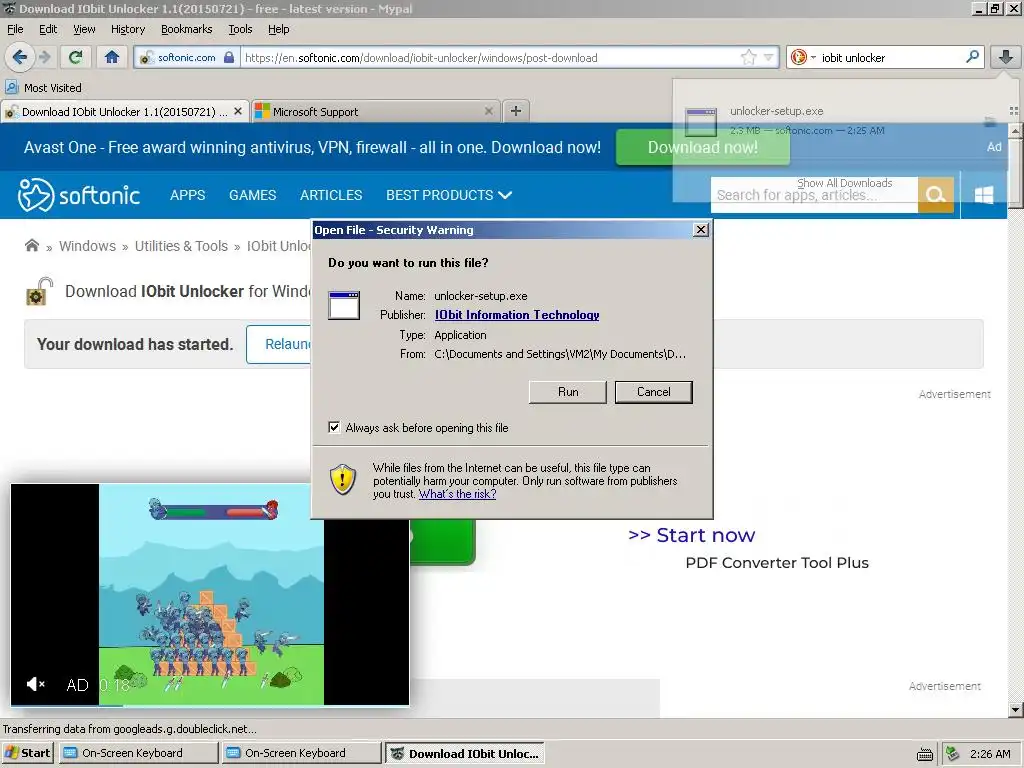Close the Microsoft Support tab
The image size is (1024, 768).
coord(488,111)
